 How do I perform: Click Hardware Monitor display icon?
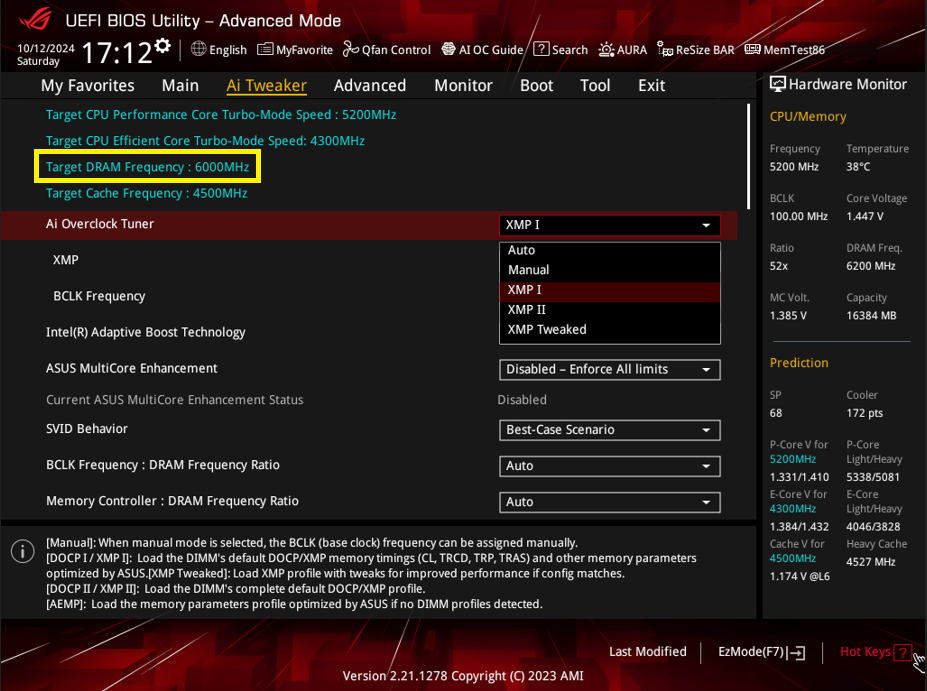[x=777, y=84]
